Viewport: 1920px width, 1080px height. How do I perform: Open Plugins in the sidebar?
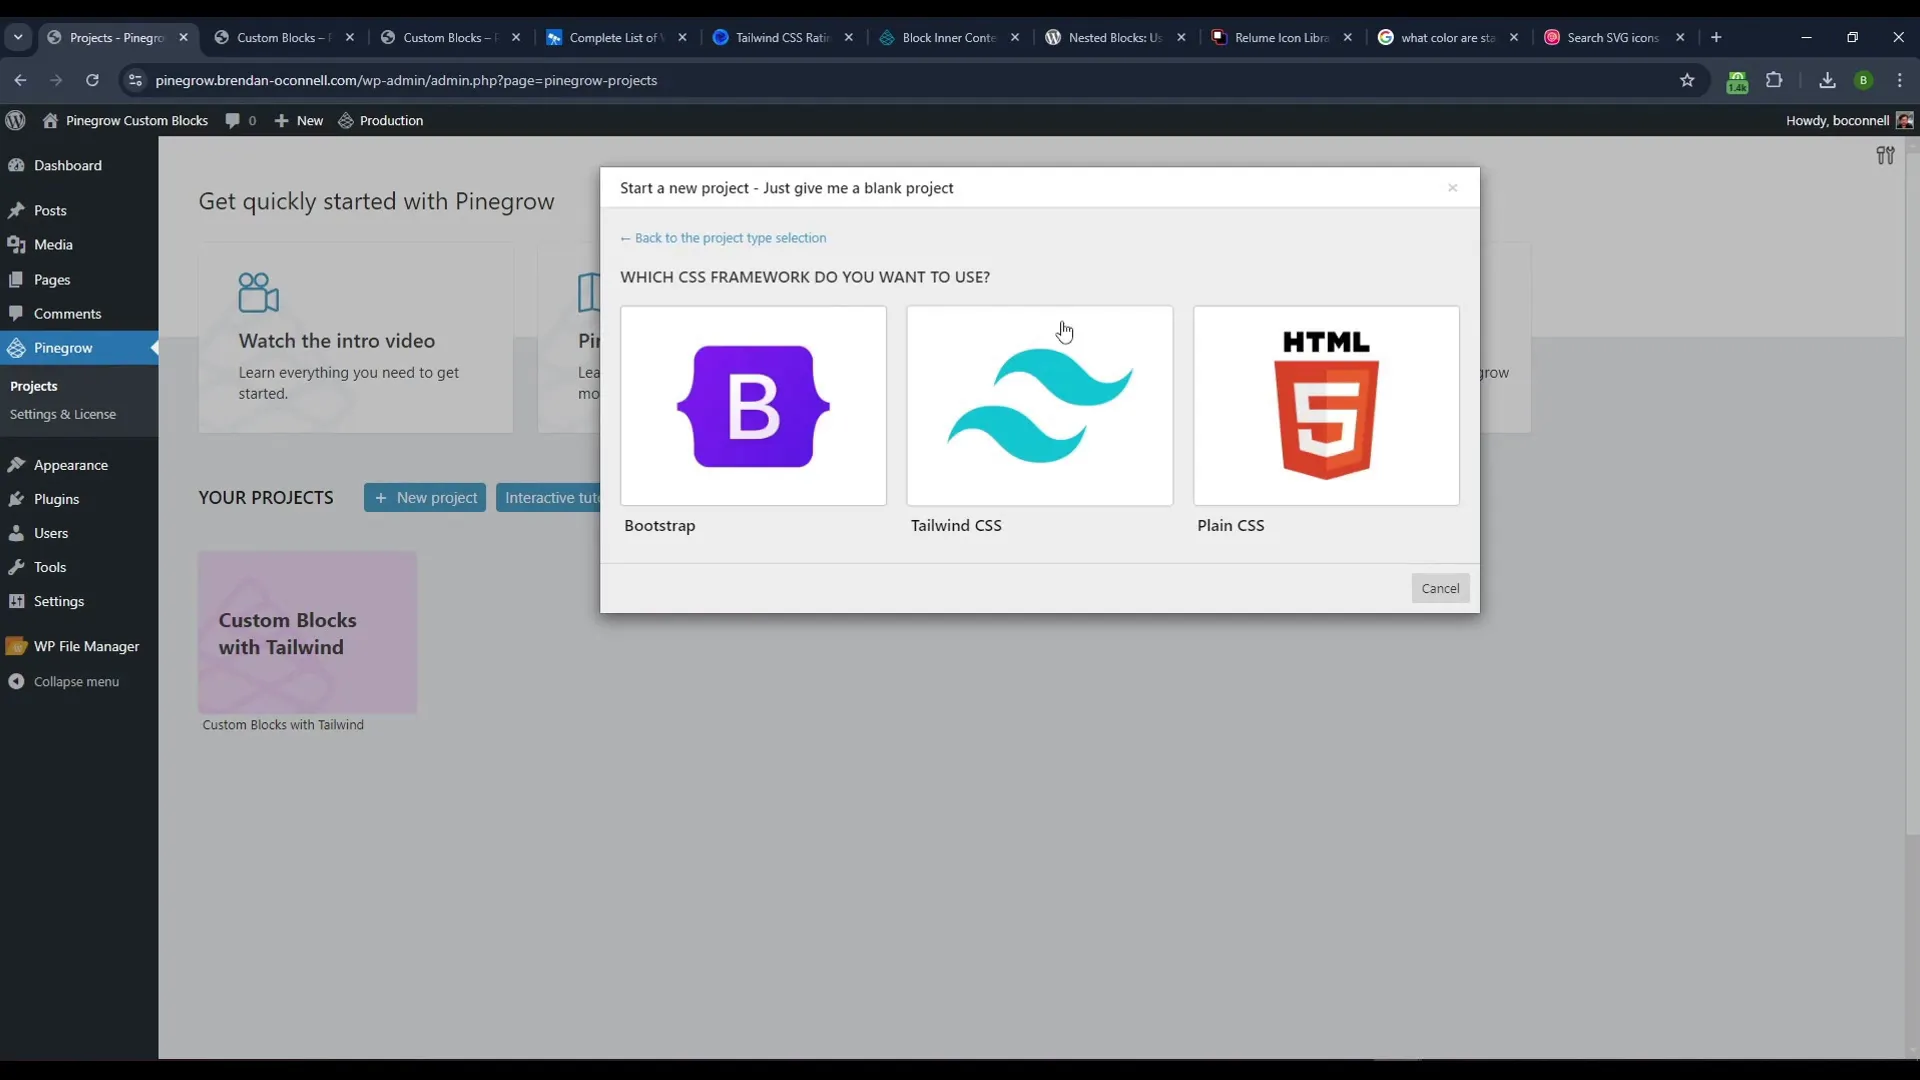[79, 499]
